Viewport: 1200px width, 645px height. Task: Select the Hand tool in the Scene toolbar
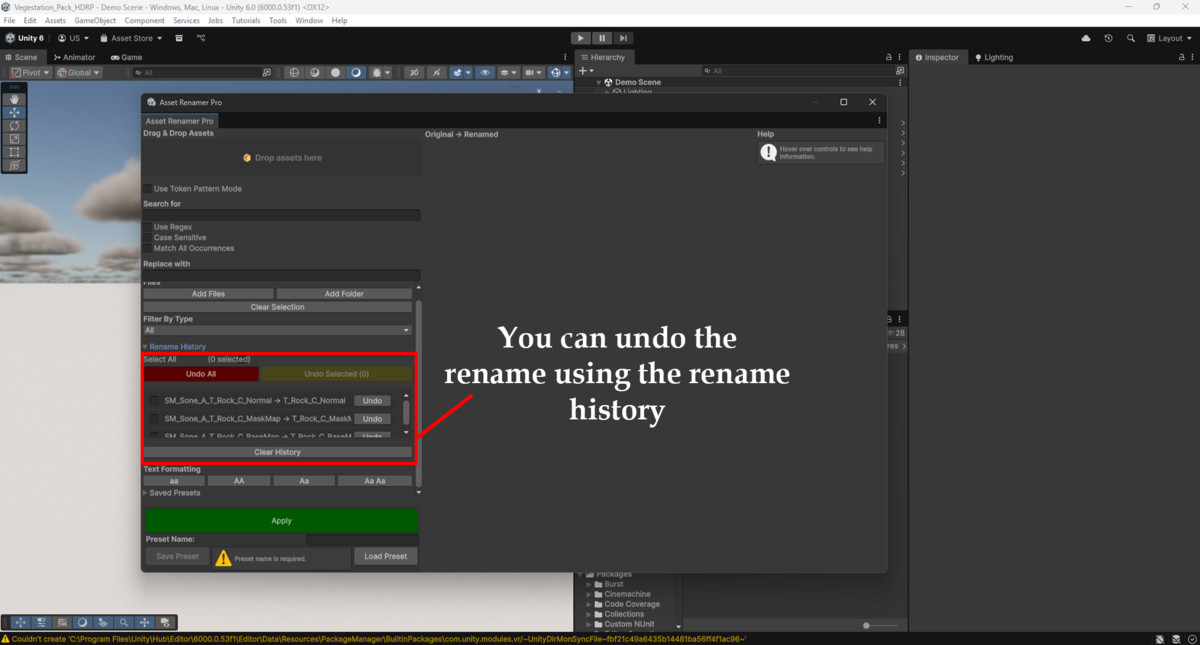tap(13, 99)
